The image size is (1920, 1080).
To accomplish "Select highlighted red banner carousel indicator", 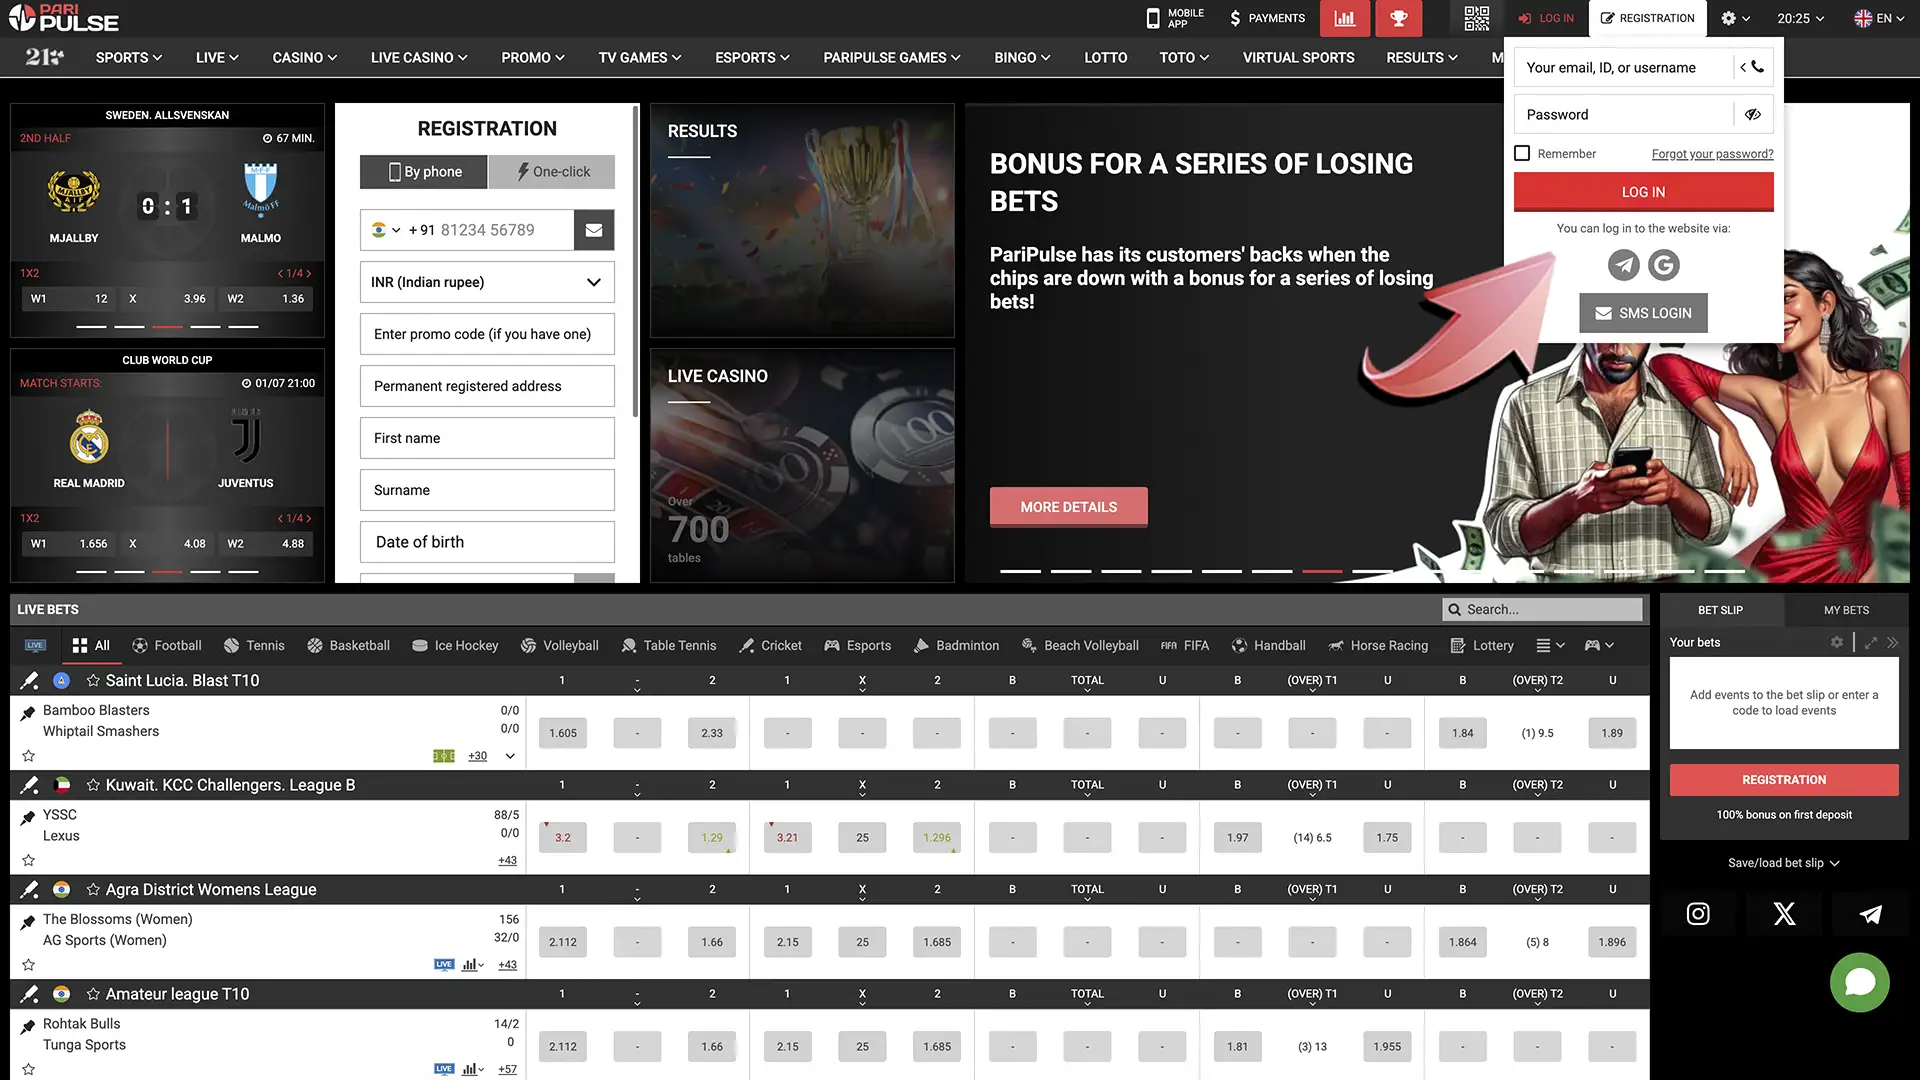I will point(1322,571).
